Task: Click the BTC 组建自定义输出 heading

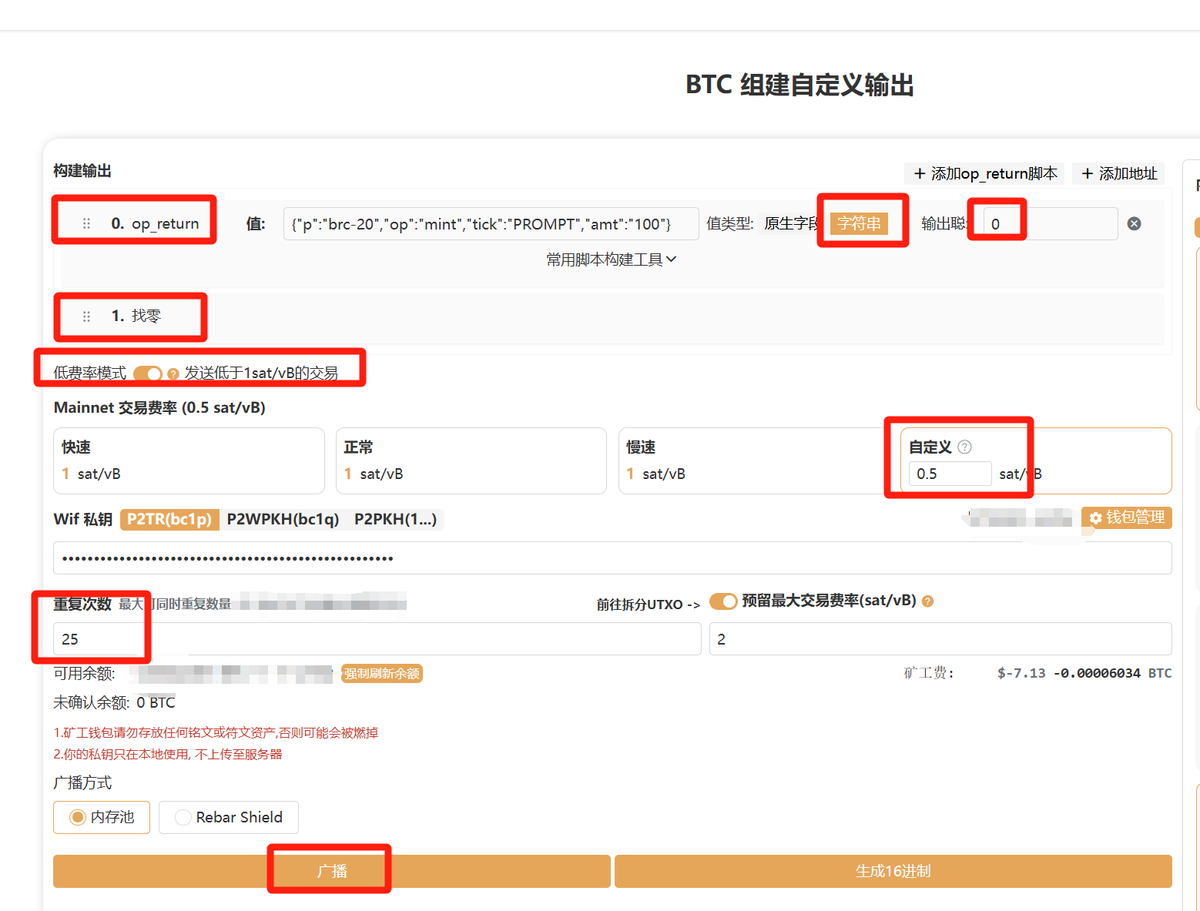Action: pyautogui.click(x=799, y=86)
